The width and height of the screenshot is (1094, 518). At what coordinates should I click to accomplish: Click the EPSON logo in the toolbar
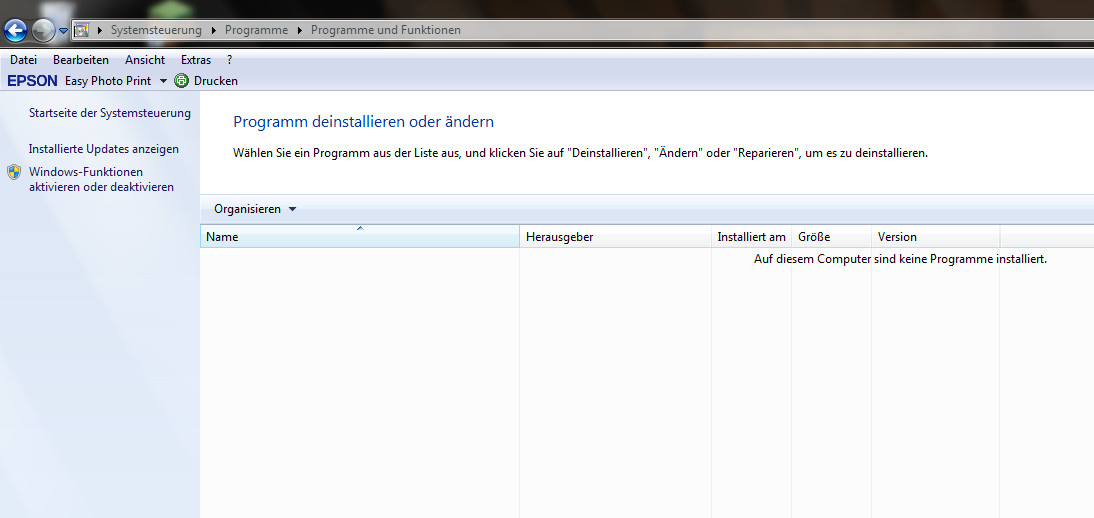pos(32,81)
